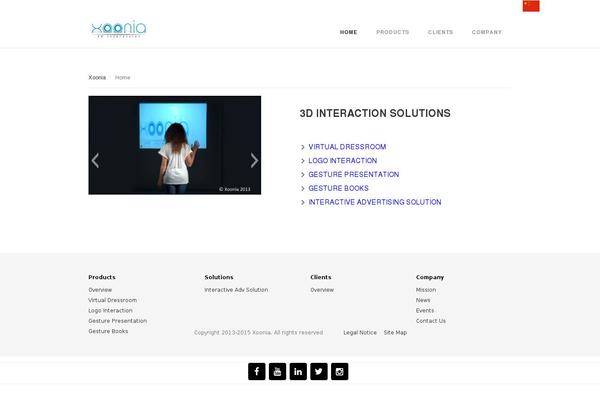Click the 3D Interaction Solutions heading
The image size is (600, 400).
coord(375,113)
